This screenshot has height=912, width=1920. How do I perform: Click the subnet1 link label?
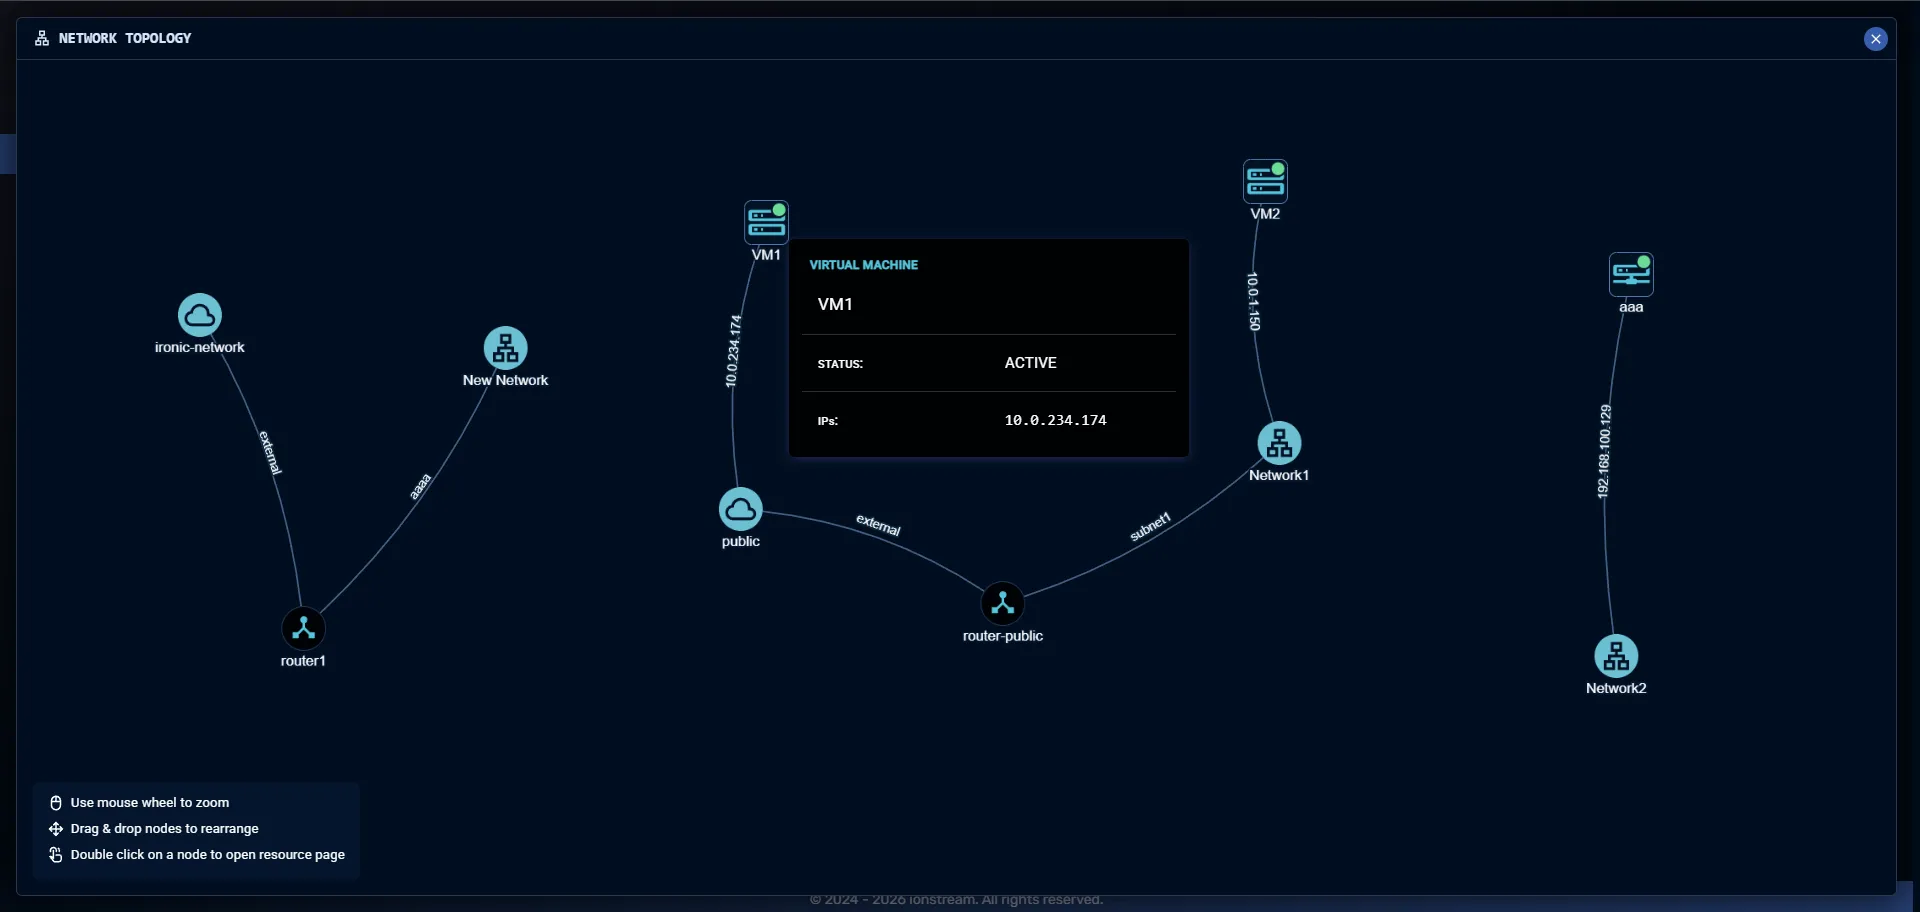tap(1150, 527)
